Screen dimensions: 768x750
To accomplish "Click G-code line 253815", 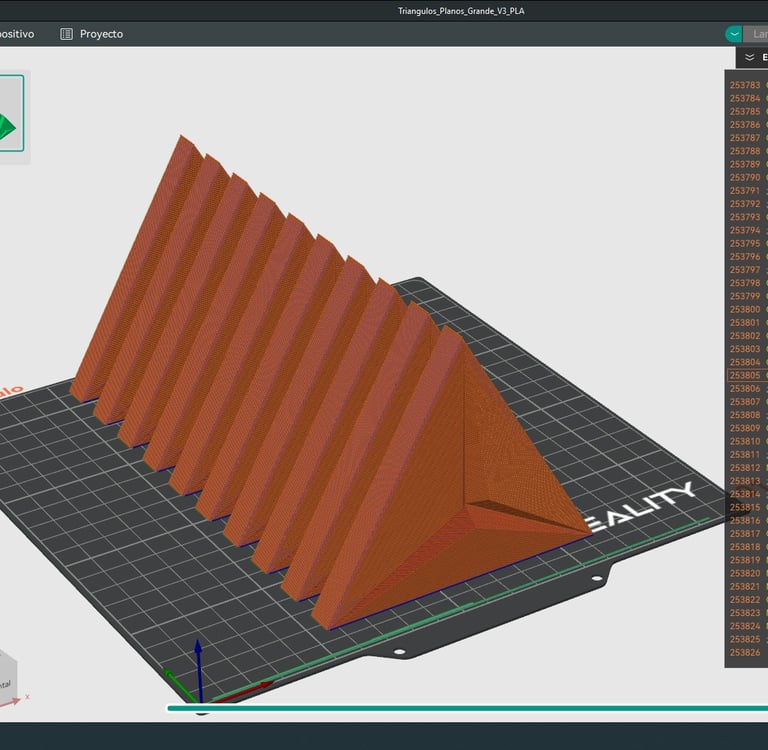I will click(745, 507).
